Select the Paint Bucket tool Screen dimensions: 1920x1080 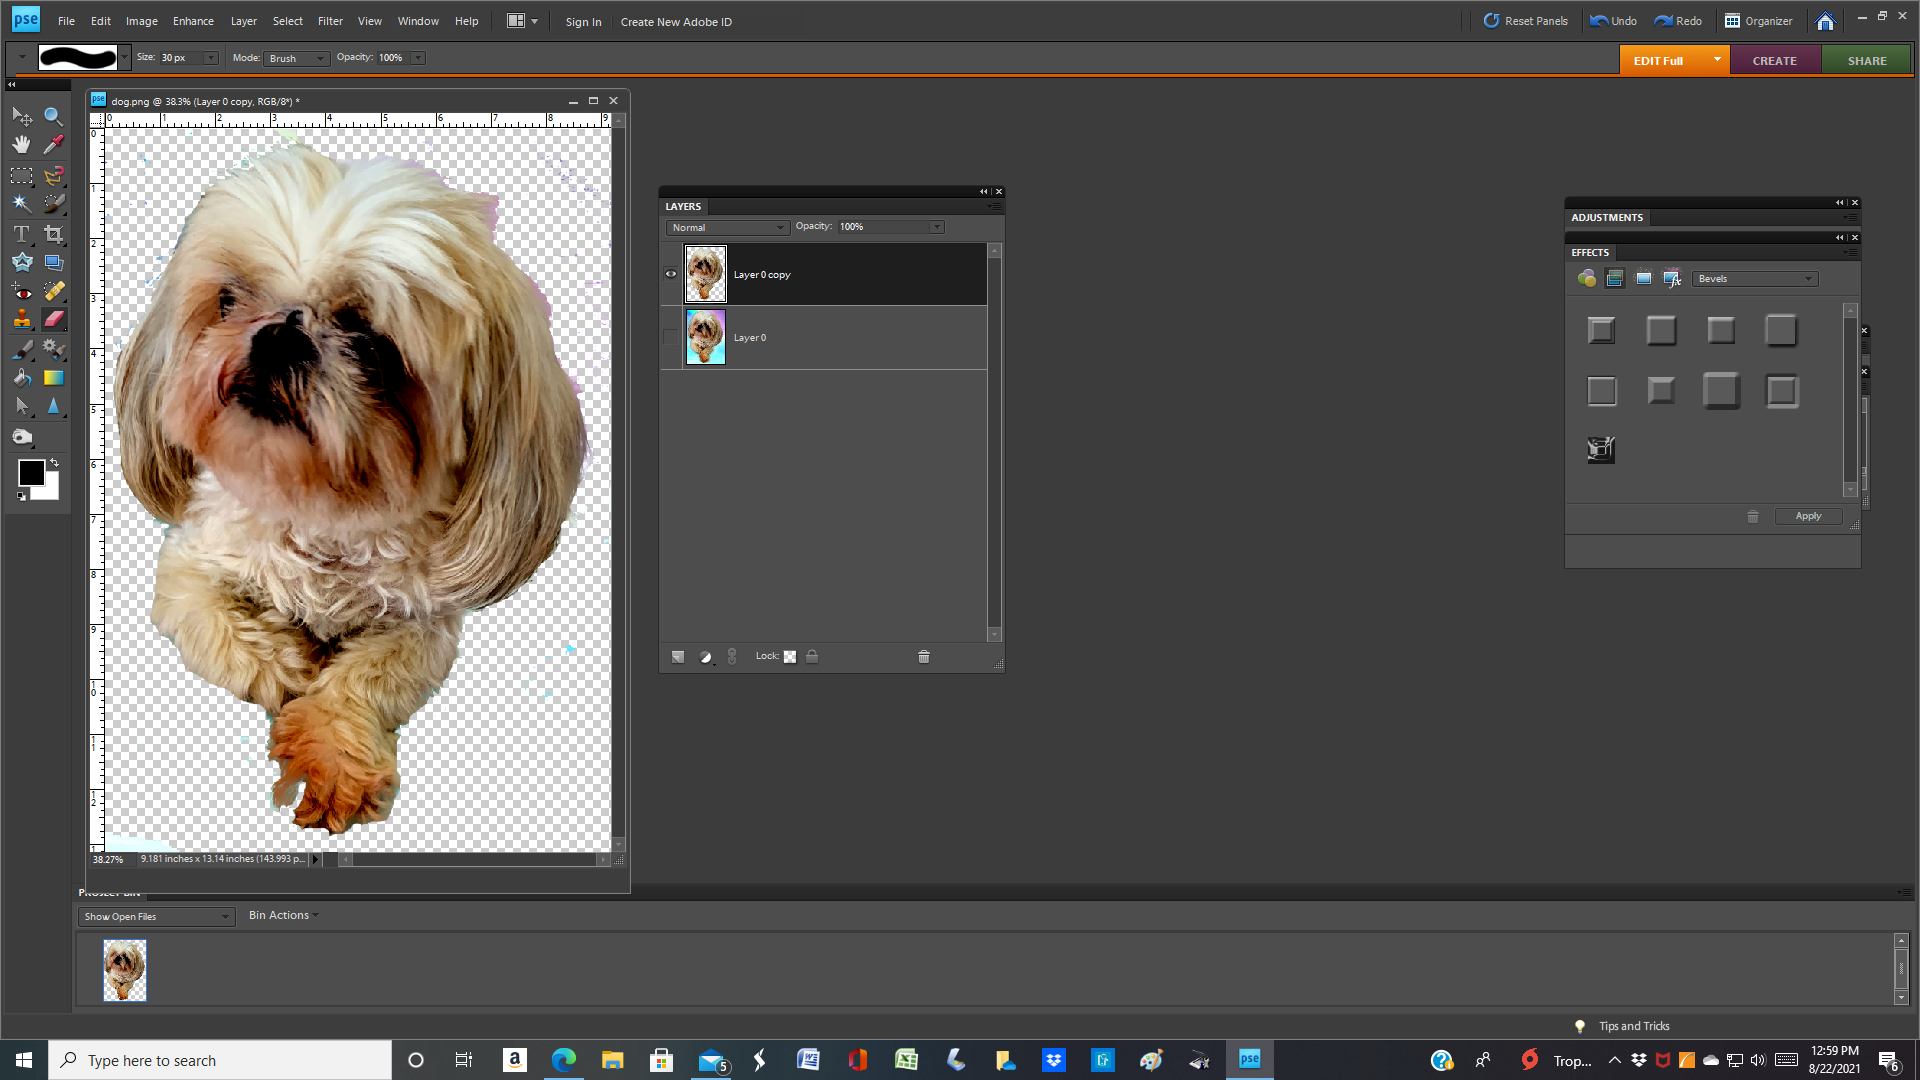coord(20,378)
